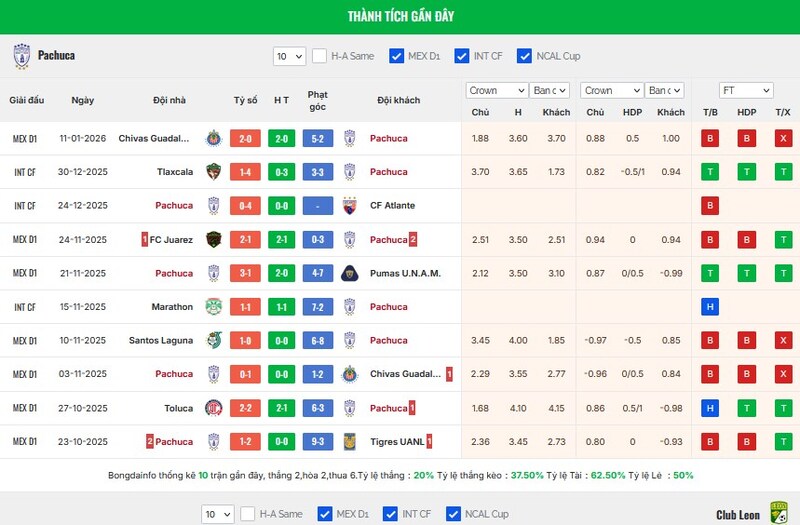This screenshot has height=525, width=800.
Task: Click the Toluca team crest icon
Action: pos(213,408)
